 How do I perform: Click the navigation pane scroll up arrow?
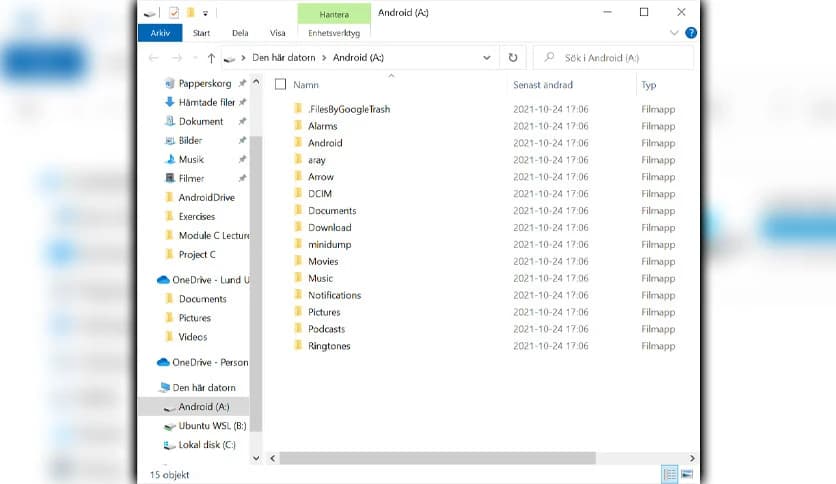(256, 82)
